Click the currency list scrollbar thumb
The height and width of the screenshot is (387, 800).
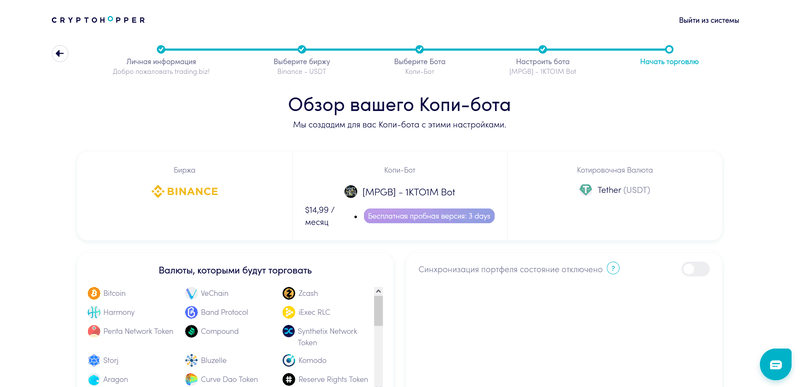click(378, 311)
